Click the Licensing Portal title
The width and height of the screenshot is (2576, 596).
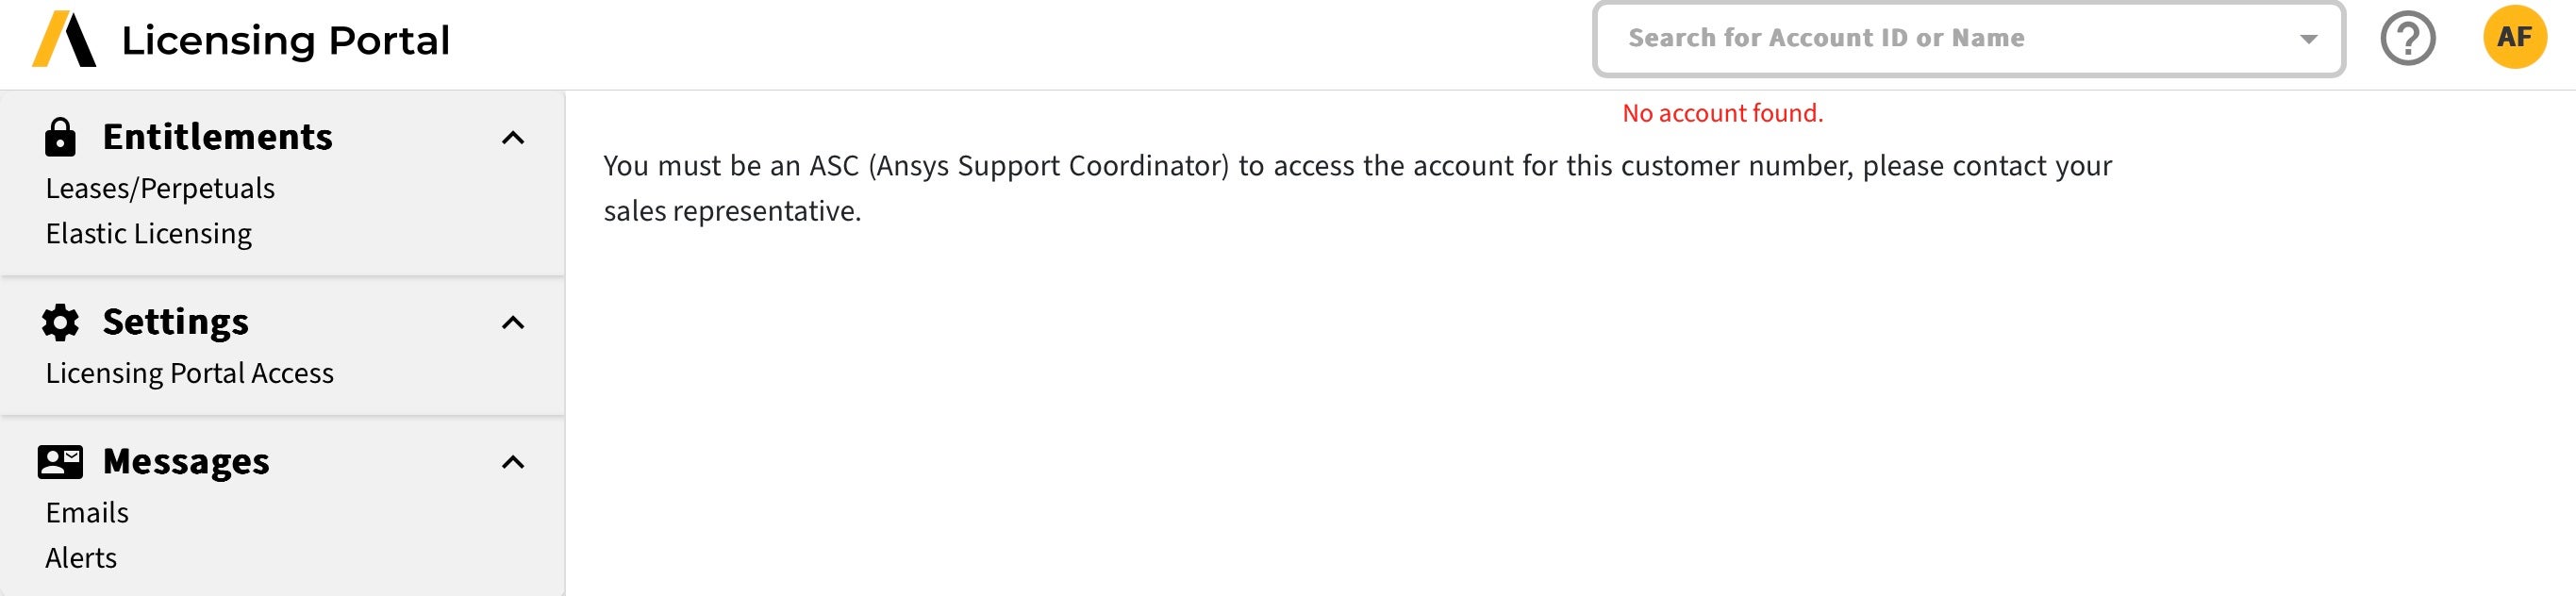[285, 41]
